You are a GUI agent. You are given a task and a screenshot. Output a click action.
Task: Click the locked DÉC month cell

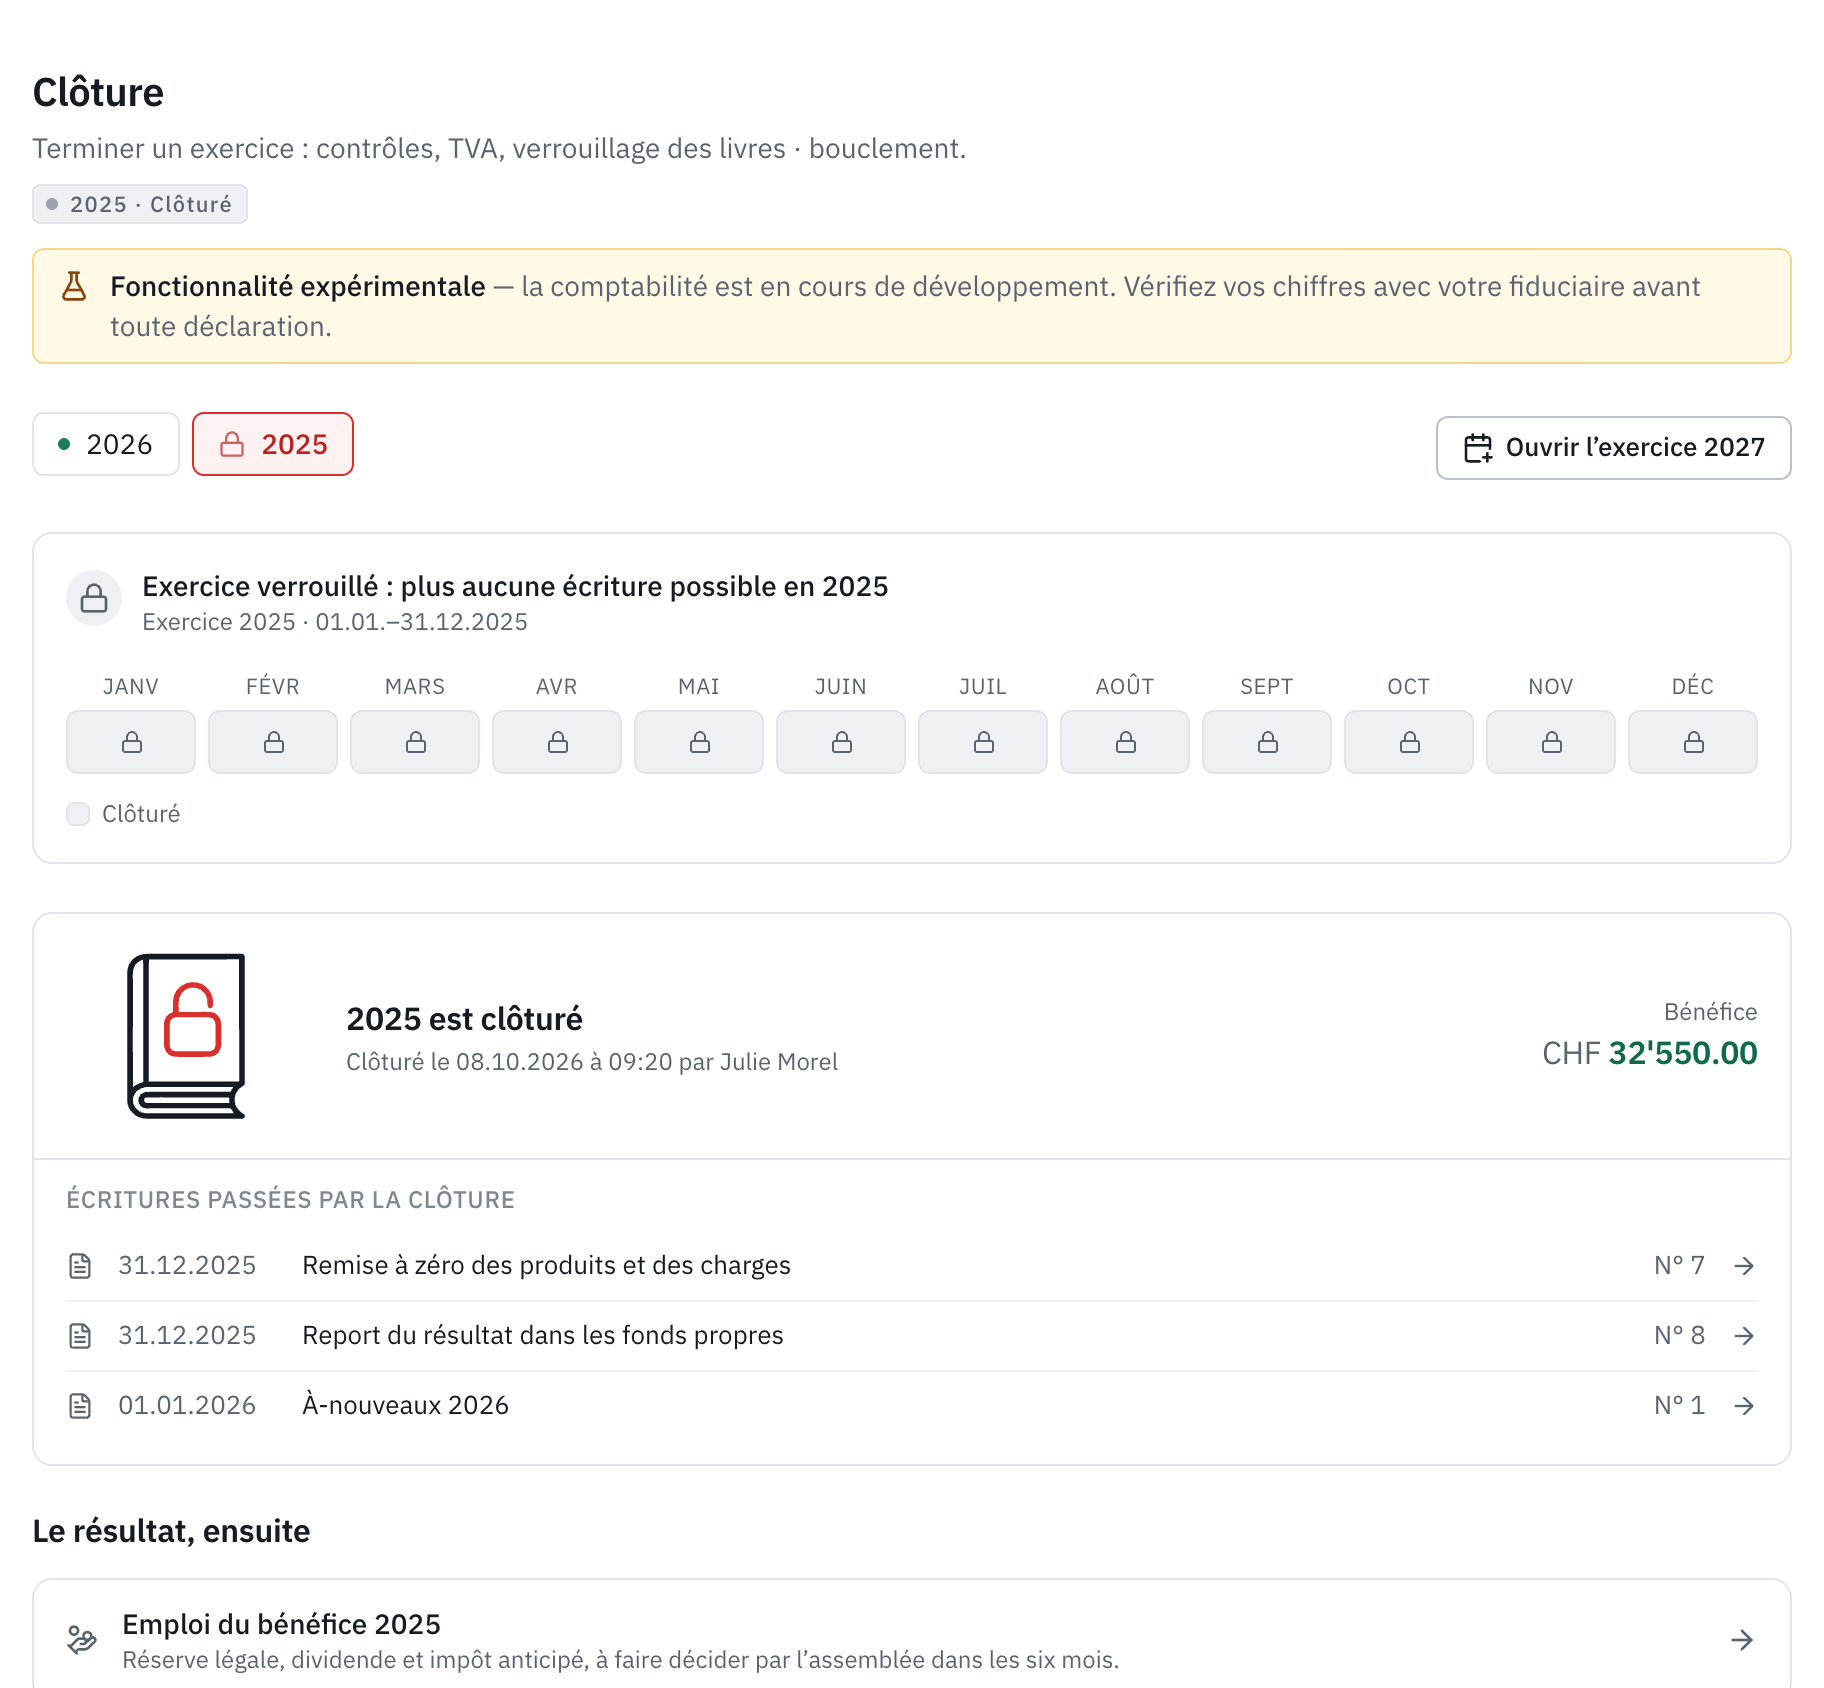(x=1693, y=742)
